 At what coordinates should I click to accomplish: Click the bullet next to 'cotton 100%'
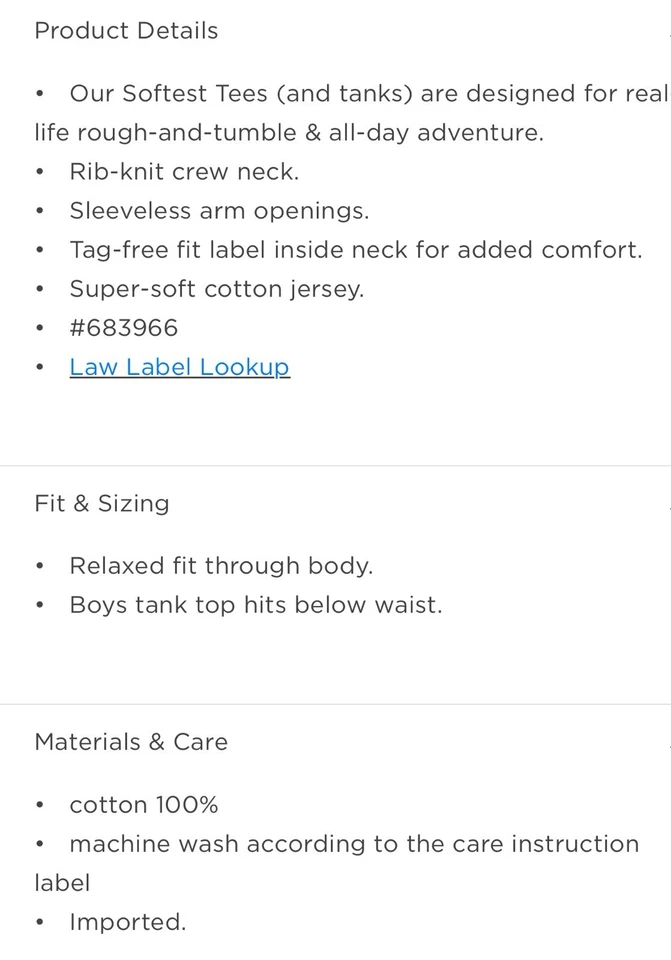click(x=40, y=806)
